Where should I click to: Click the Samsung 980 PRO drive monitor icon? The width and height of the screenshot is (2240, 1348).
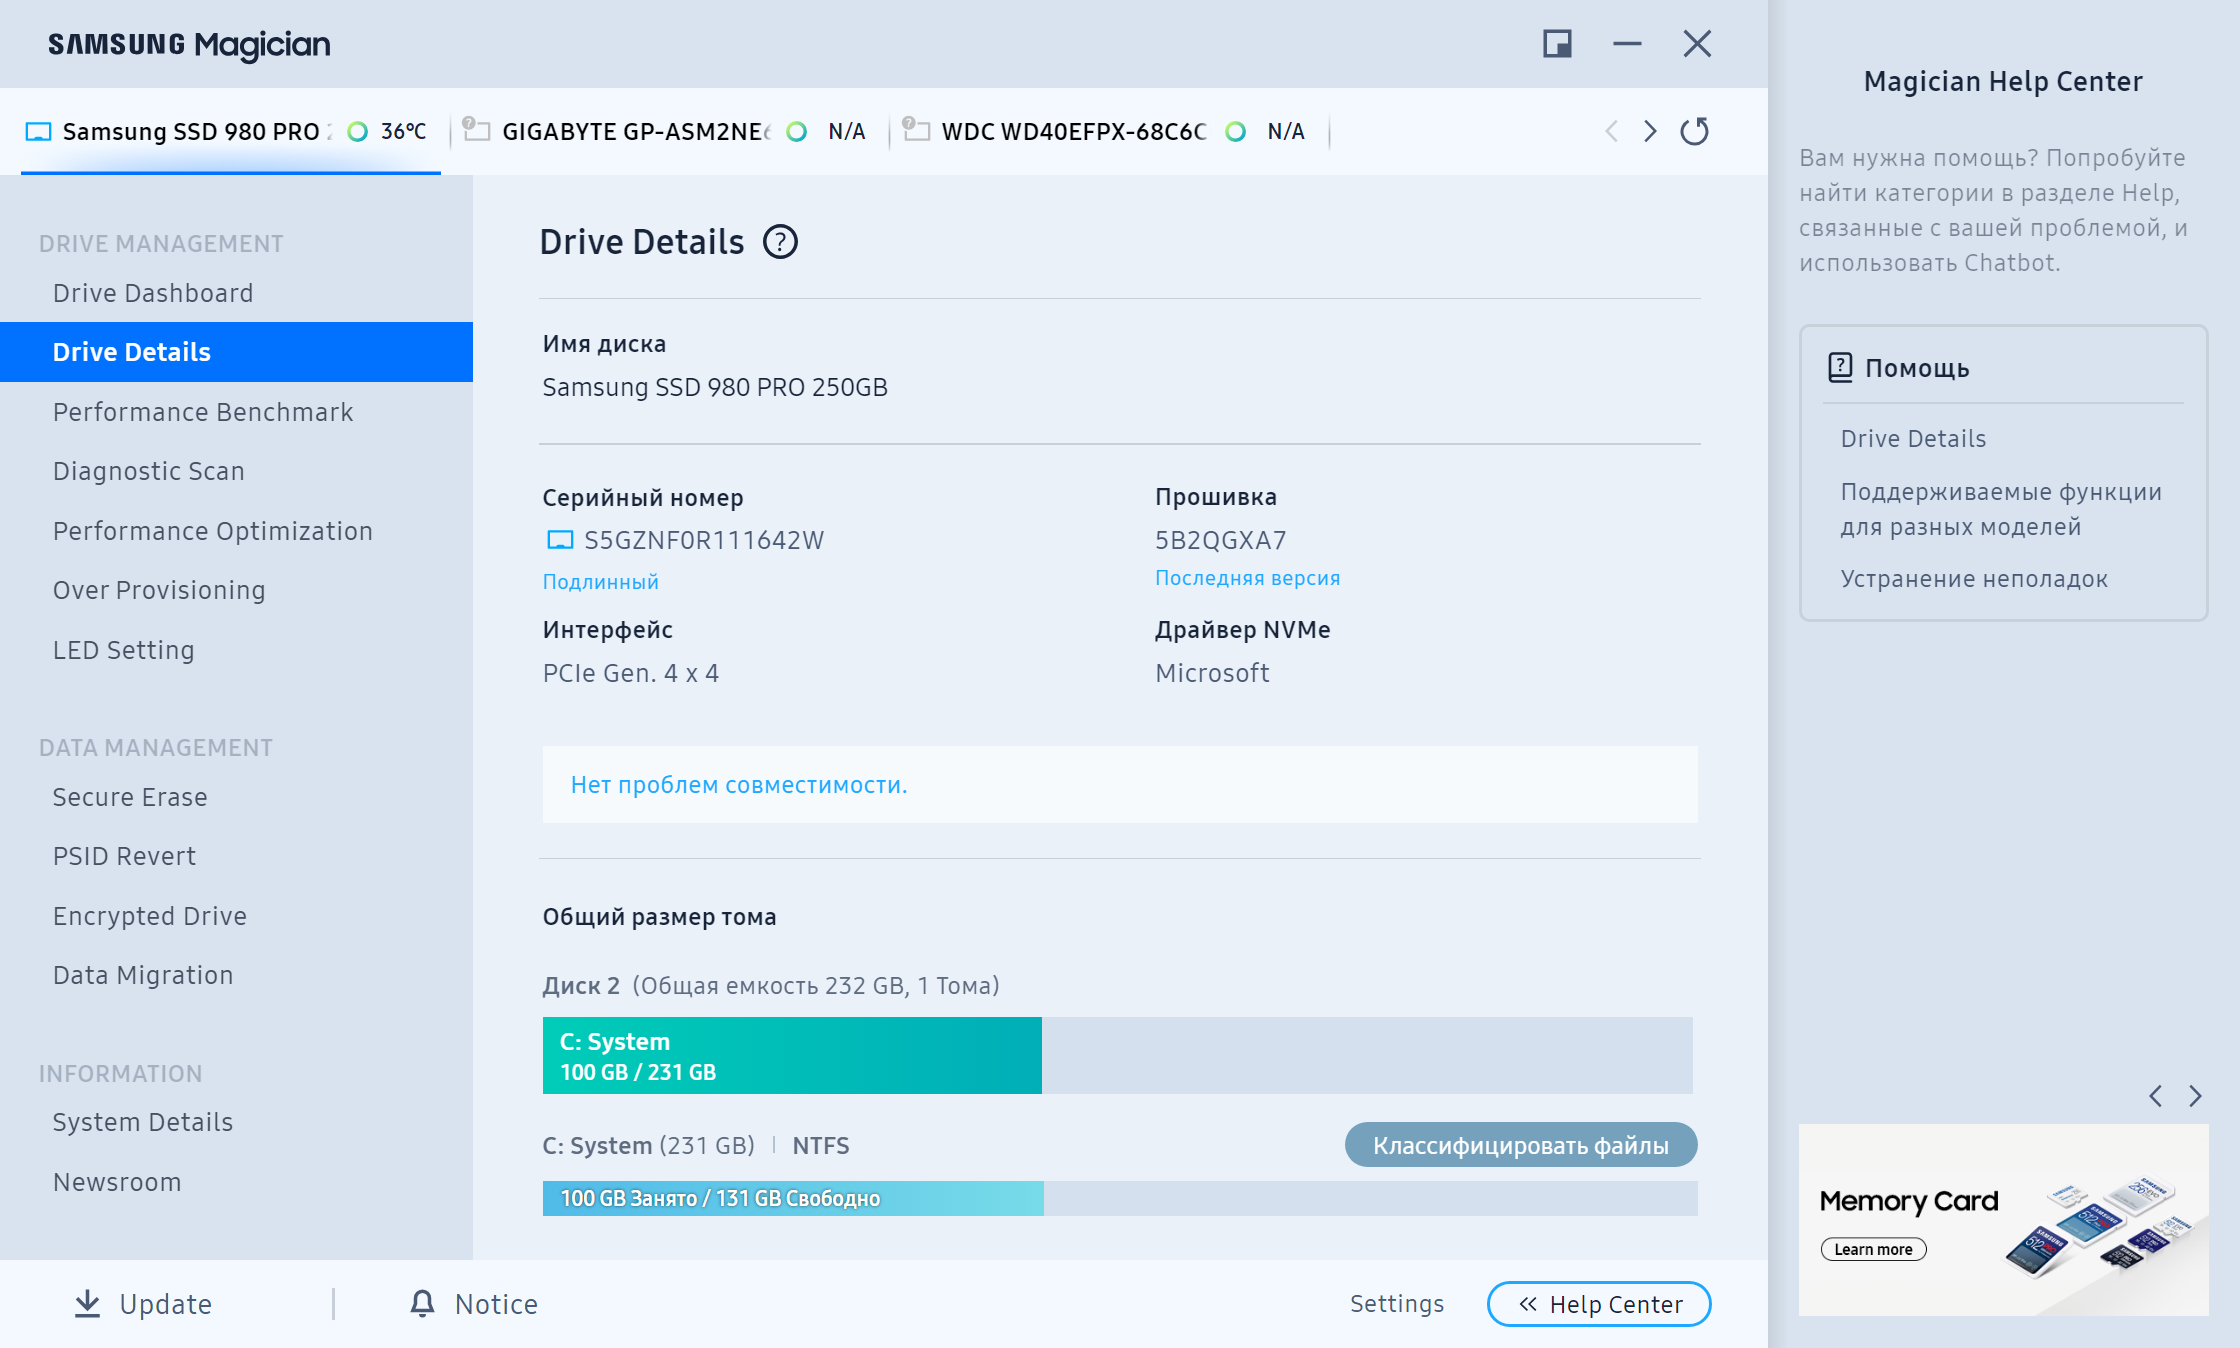pyautogui.click(x=38, y=132)
